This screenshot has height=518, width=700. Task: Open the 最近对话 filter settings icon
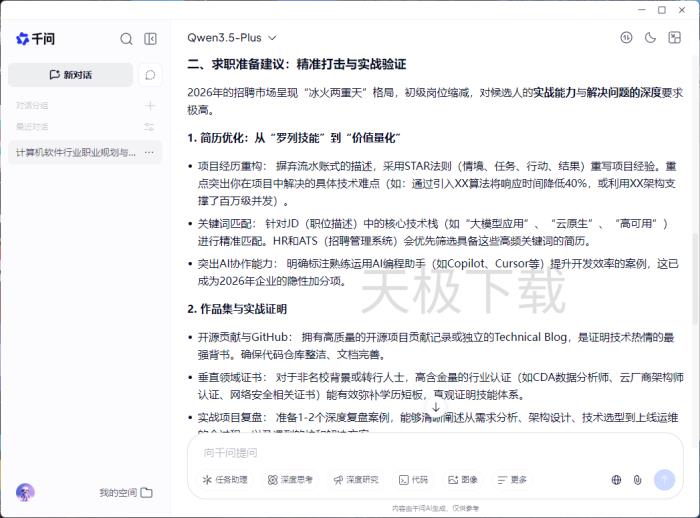[x=150, y=127]
